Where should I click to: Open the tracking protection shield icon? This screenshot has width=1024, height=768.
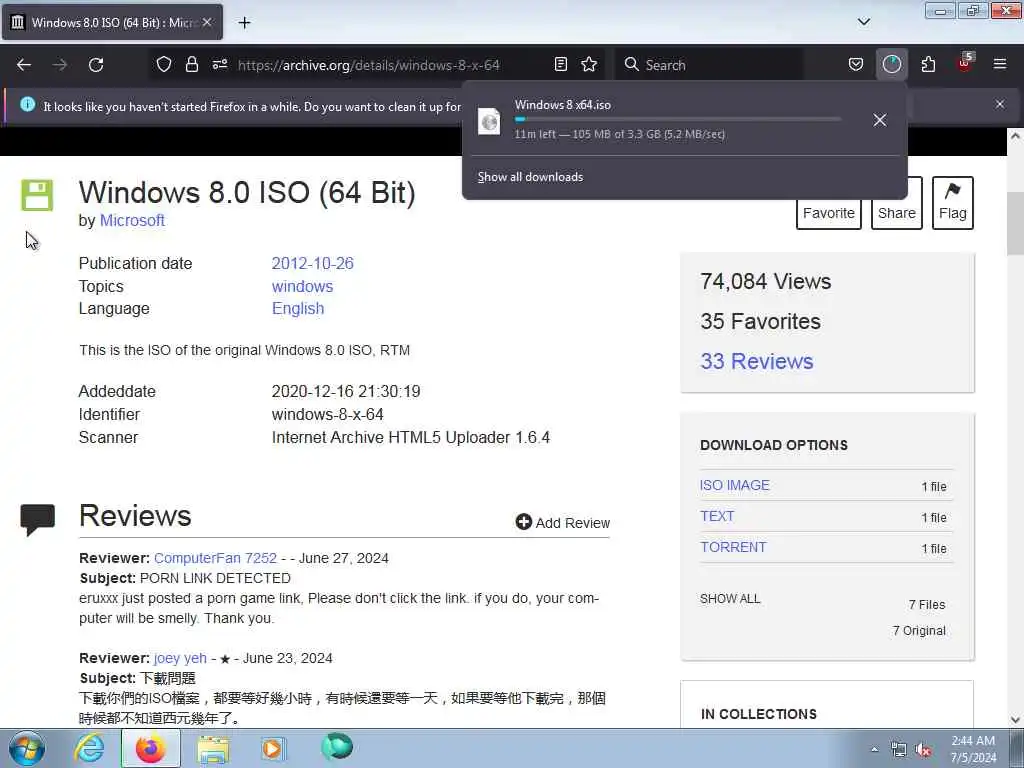(164, 64)
